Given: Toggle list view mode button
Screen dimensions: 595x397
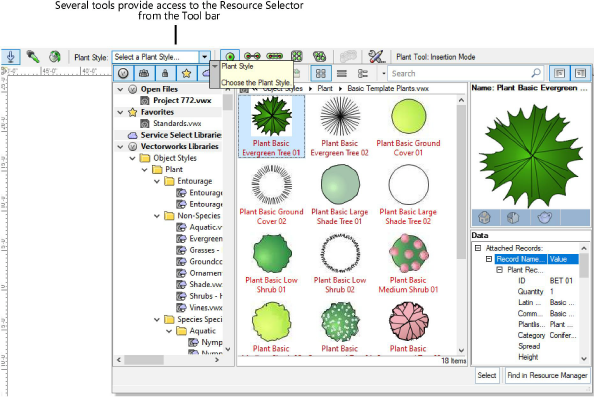Looking at the screenshot, I should click(x=342, y=73).
